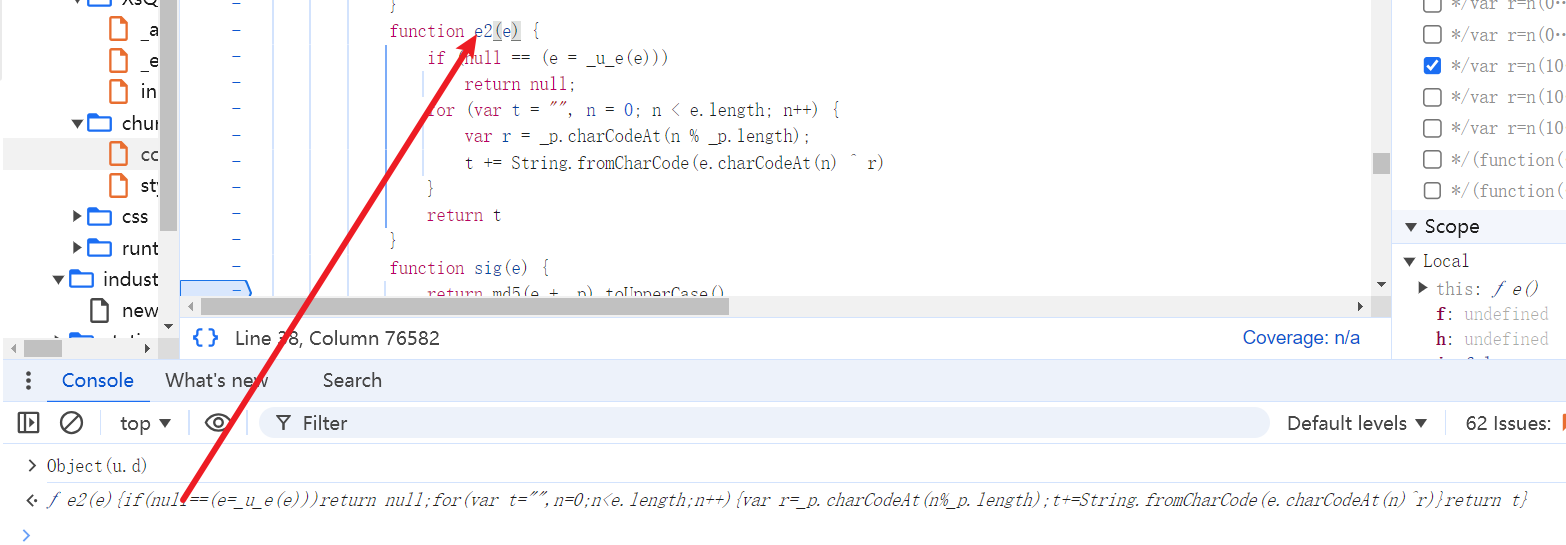
Task: Enable first var r=n(0 breakpoint checkbox
Action: coord(1432,4)
